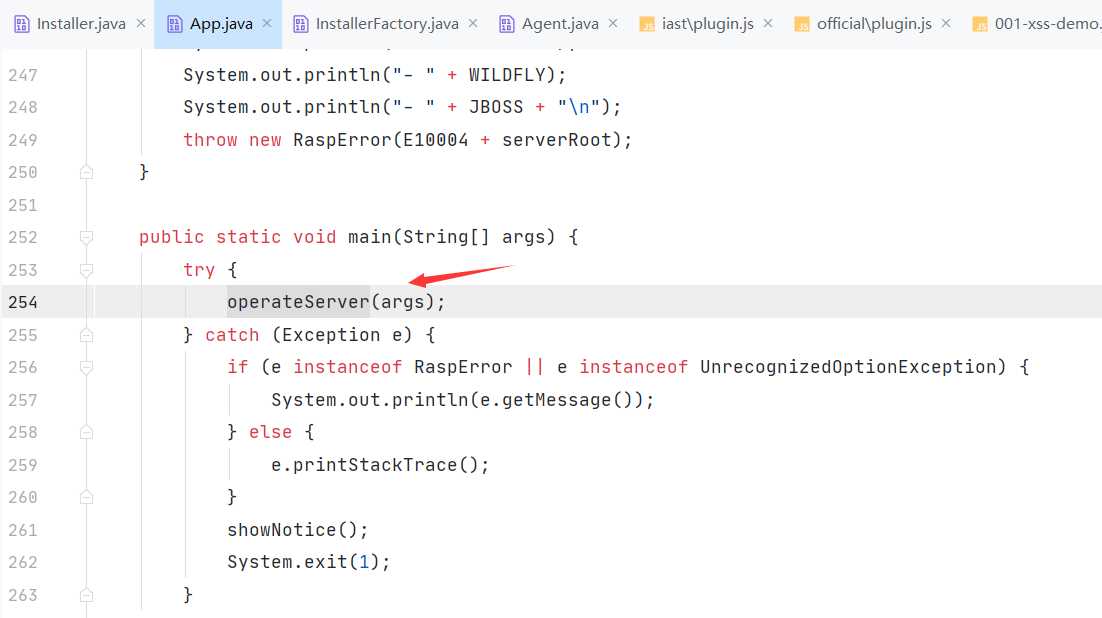The height and width of the screenshot is (618, 1102).
Task: Close the iast\plugin.js tab
Action: 767,23
